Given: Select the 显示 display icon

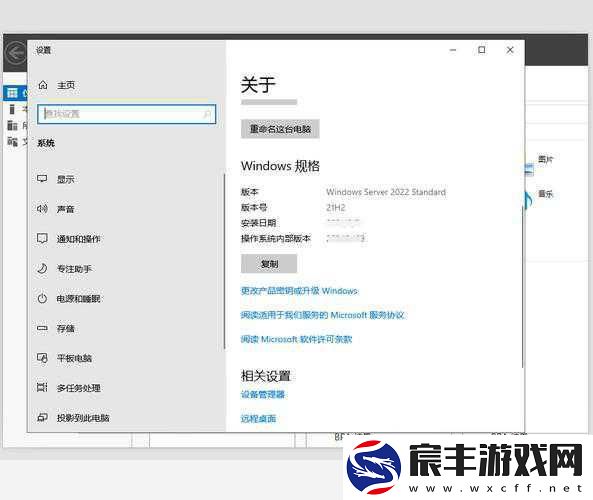Looking at the screenshot, I should (42, 179).
